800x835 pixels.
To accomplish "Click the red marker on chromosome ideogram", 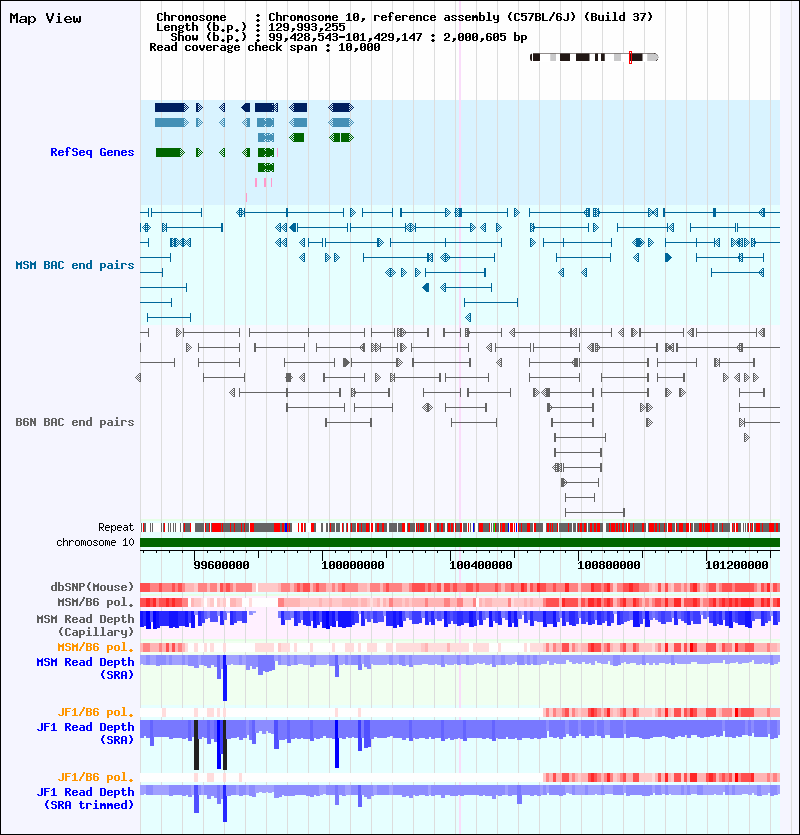I will 631,58.
